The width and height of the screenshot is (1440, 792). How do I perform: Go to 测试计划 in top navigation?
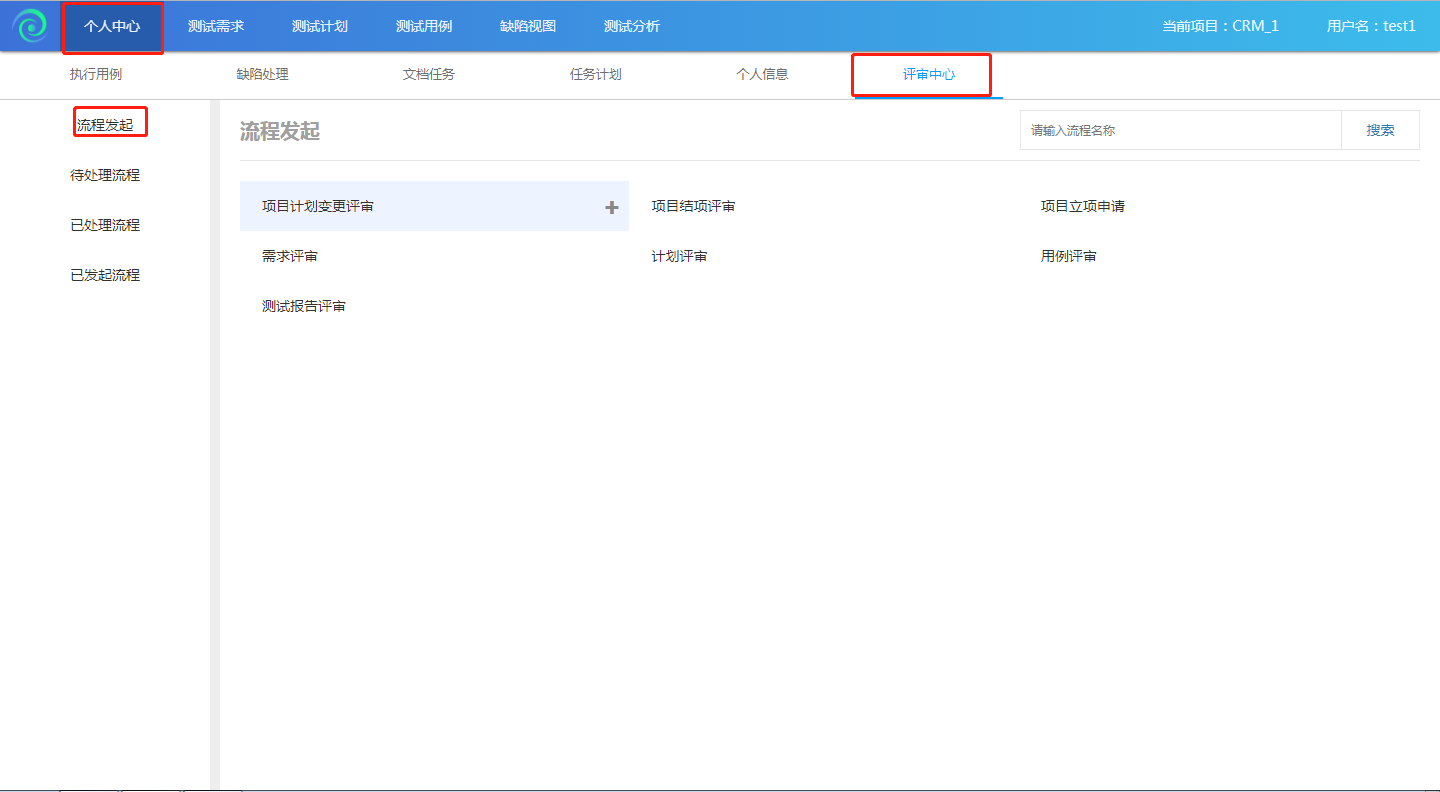tap(320, 27)
